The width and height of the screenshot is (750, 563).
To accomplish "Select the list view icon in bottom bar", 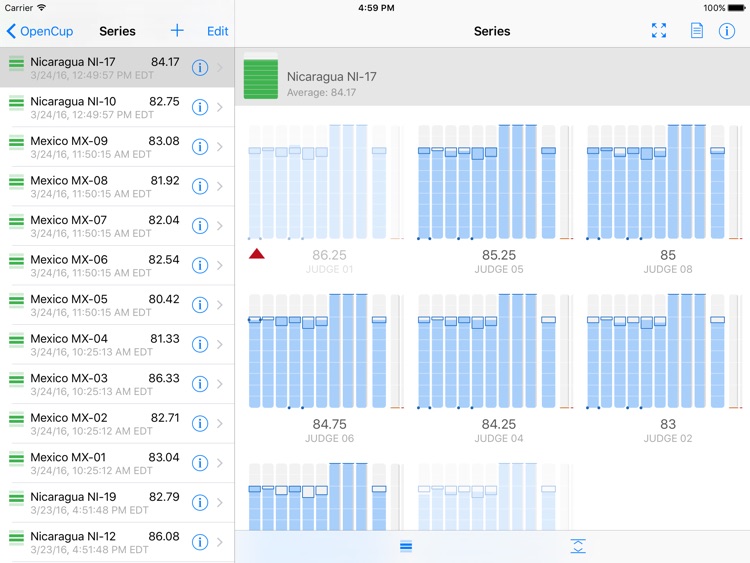I will (406, 546).
